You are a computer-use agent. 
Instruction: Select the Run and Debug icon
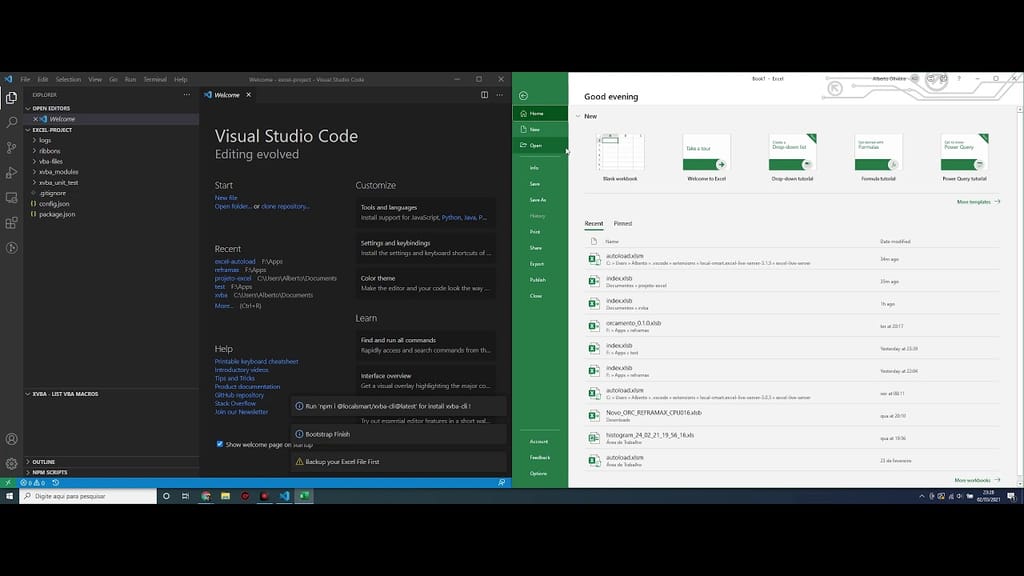point(11,172)
